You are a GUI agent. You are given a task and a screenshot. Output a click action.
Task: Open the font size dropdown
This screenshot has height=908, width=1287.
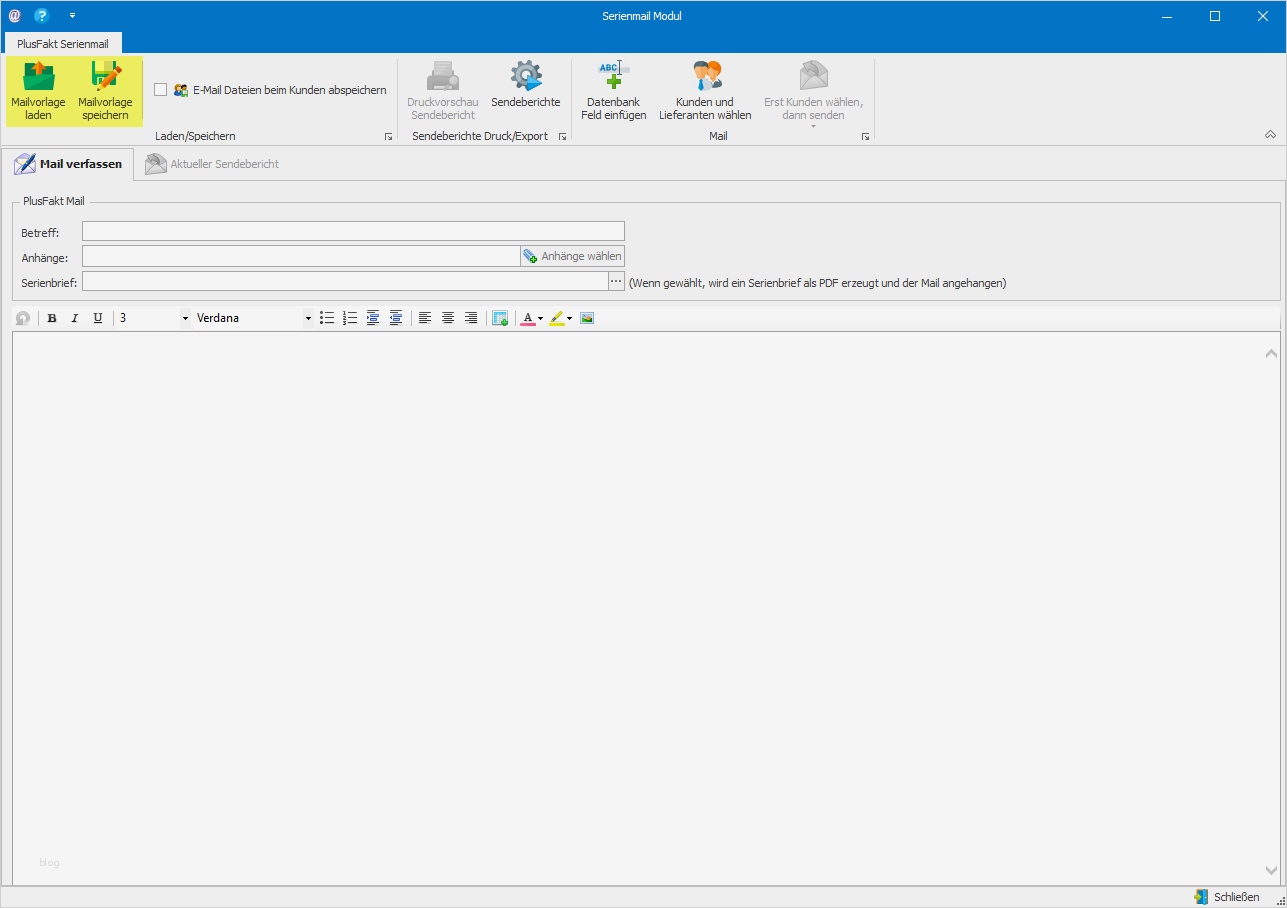click(185, 318)
